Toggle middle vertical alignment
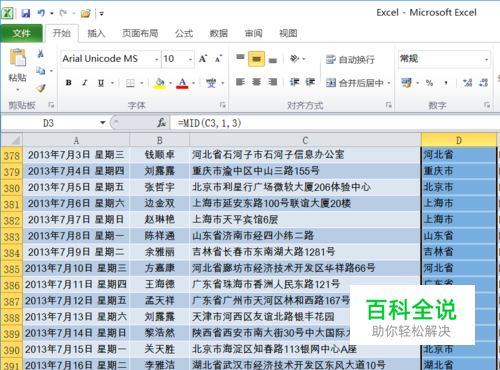 (x=256, y=59)
